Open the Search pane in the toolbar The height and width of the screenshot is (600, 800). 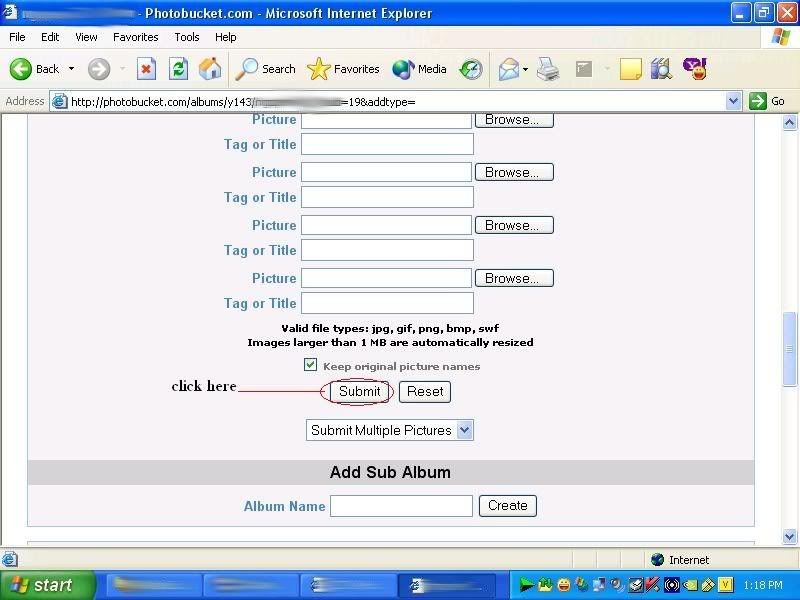click(265, 69)
